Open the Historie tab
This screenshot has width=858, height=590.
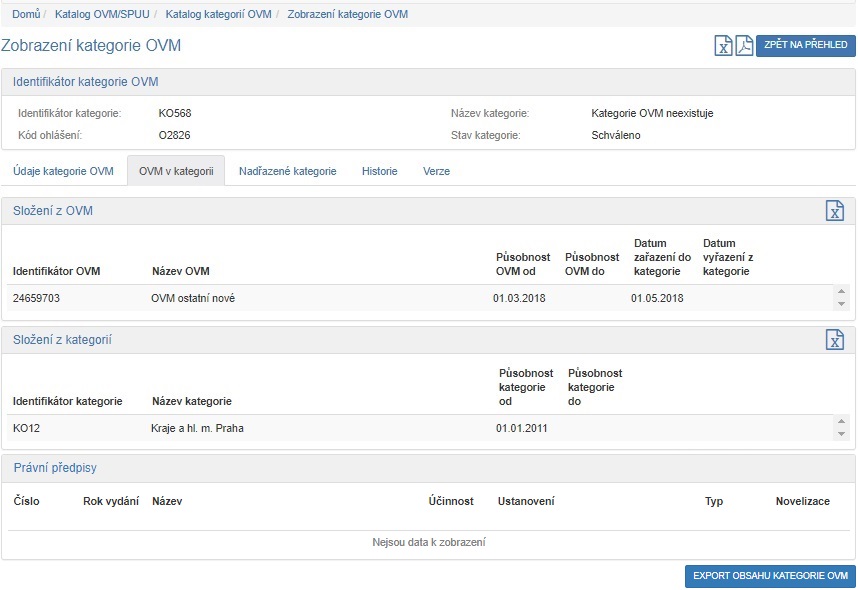coord(379,171)
